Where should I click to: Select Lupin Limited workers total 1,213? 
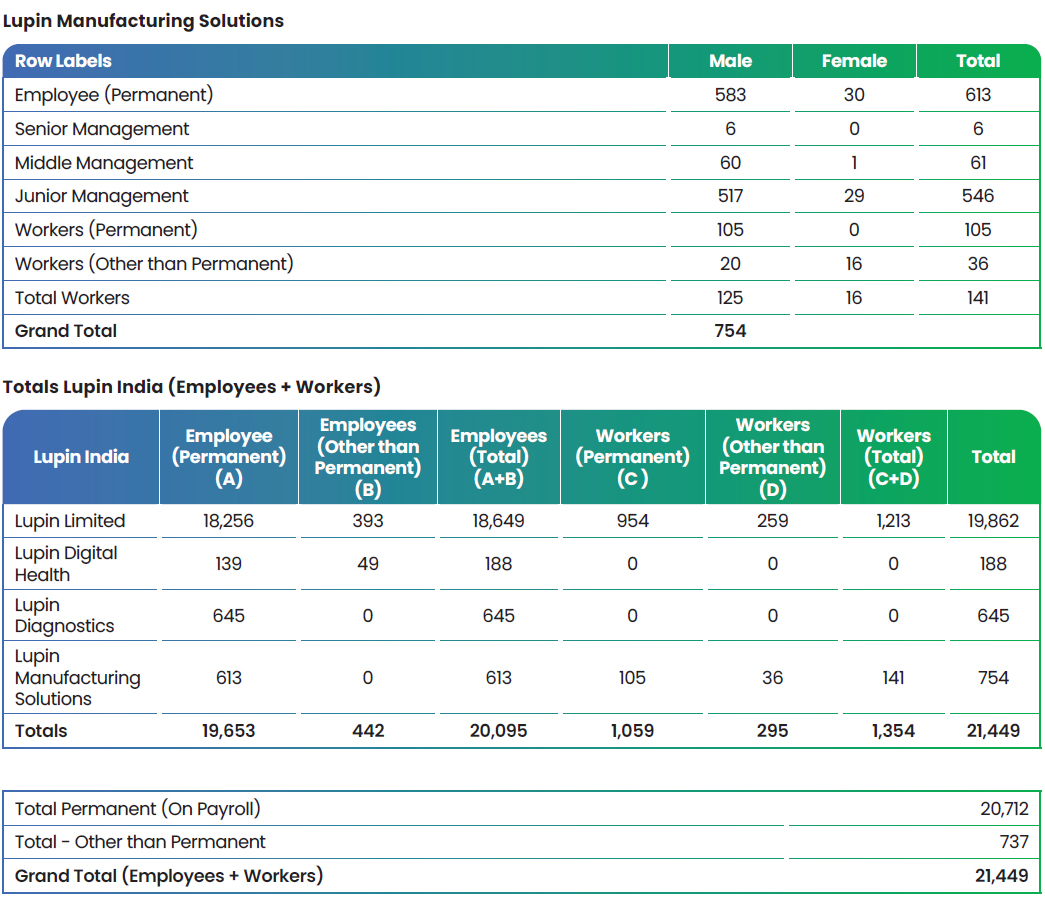(894, 521)
